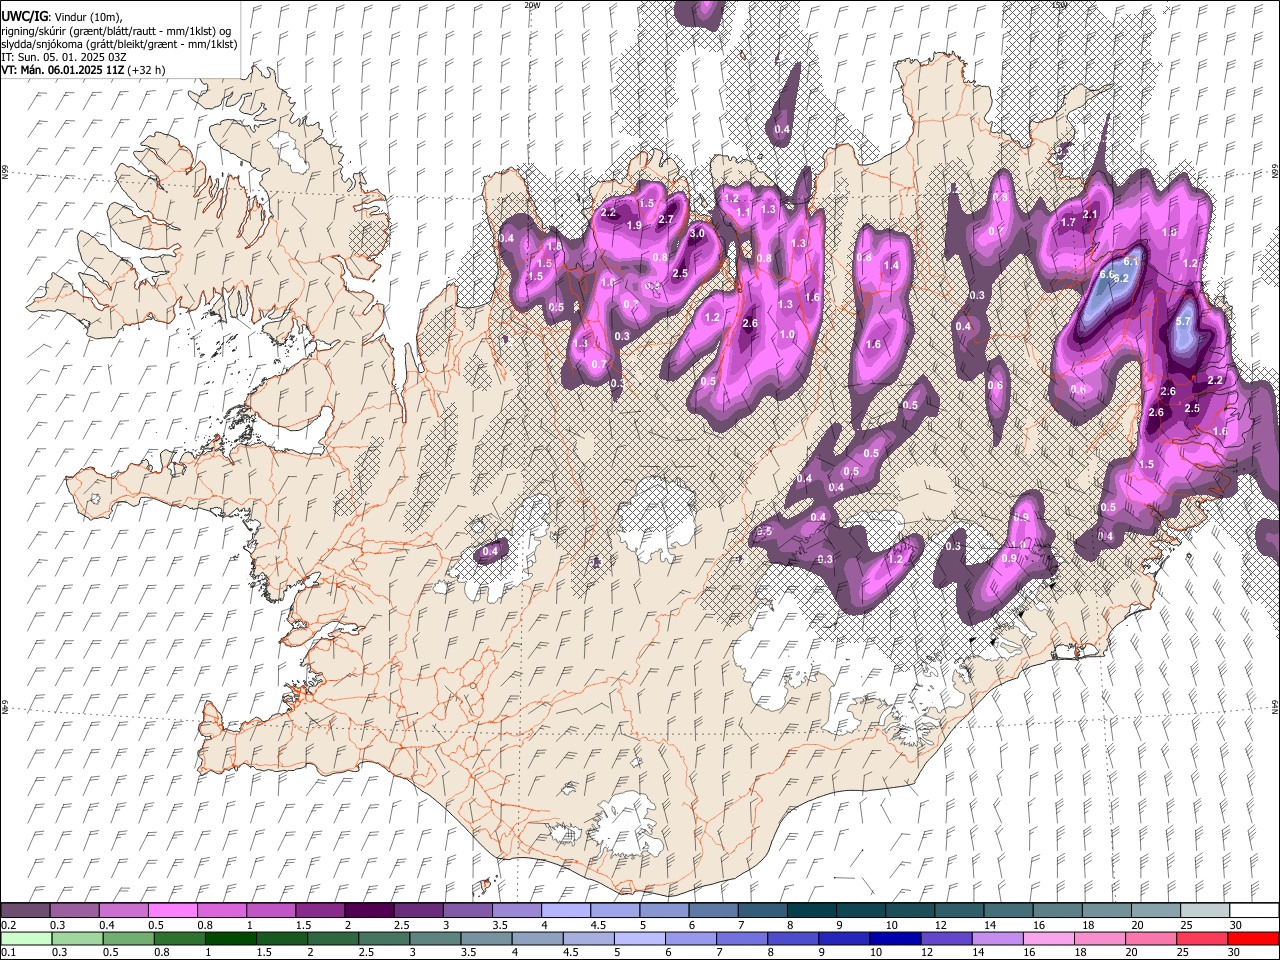Click the UWC/IG title text

25,16
